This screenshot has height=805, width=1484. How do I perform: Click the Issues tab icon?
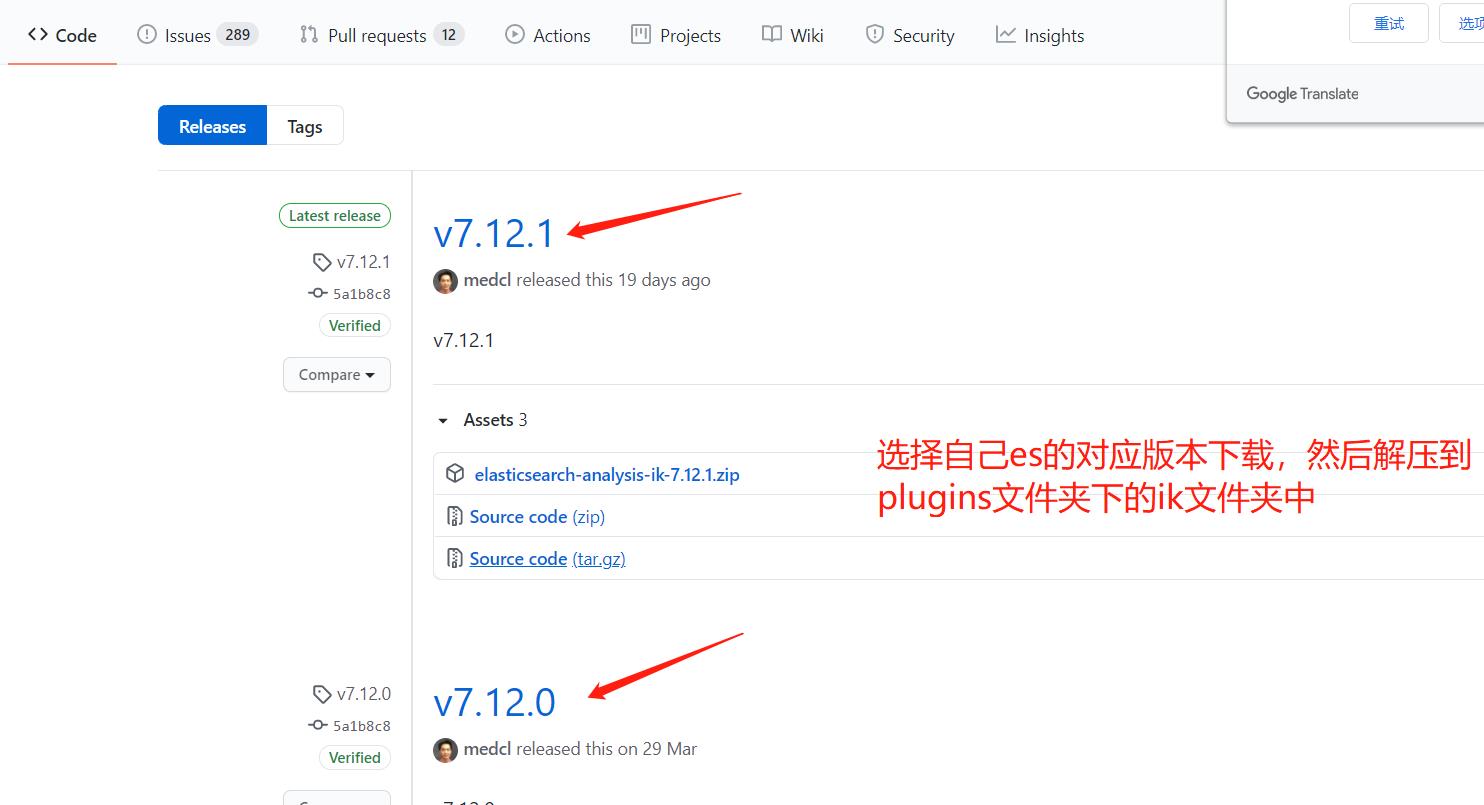pos(147,35)
